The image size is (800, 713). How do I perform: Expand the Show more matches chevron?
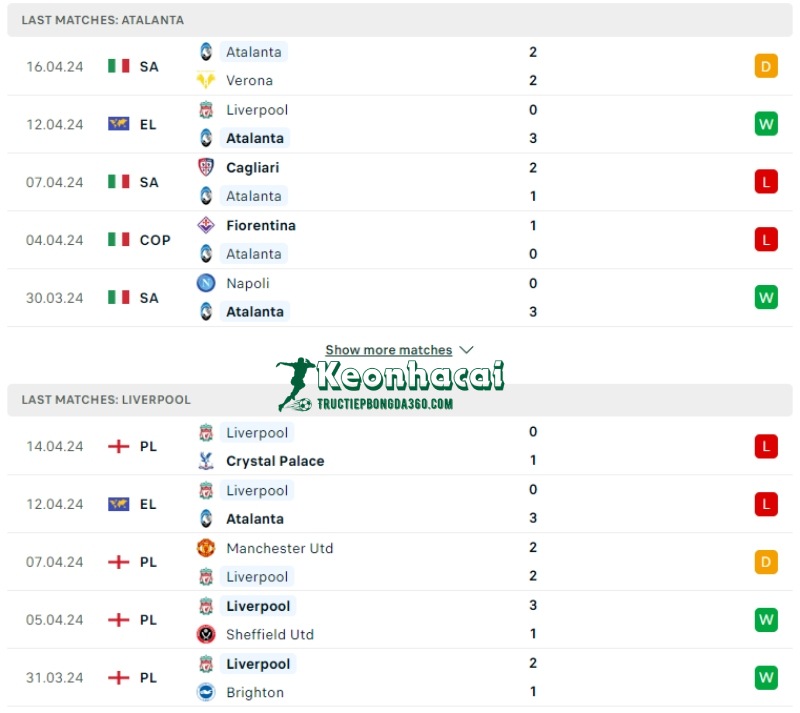tap(466, 350)
